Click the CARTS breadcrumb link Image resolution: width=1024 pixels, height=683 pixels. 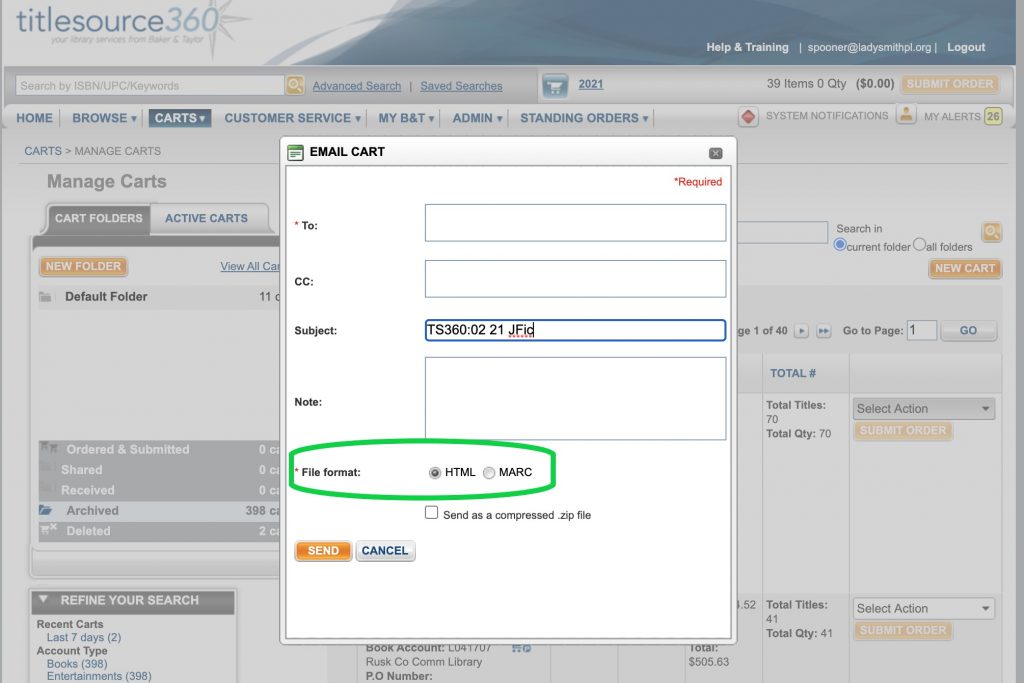tap(42, 151)
